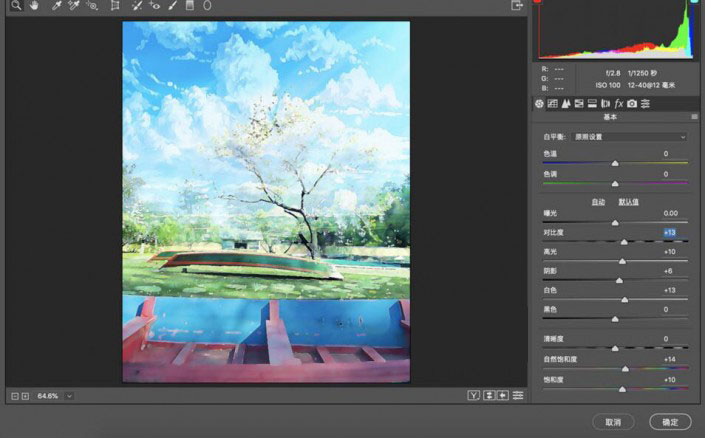Image resolution: width=705 pixels, height=438 pixels.
Task: Toggle the shadow clipping warning on histogram
Action: click(x=536, y=3)
